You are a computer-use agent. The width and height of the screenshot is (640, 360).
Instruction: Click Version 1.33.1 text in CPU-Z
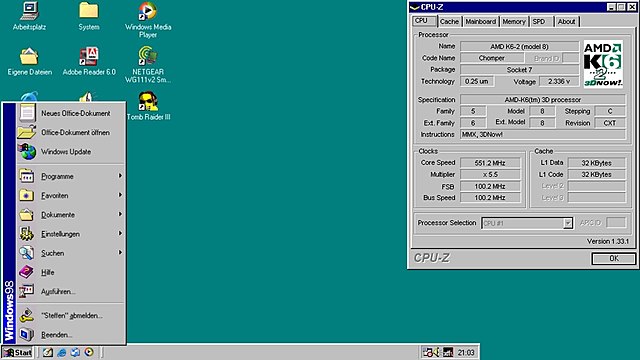click(608, 241)
